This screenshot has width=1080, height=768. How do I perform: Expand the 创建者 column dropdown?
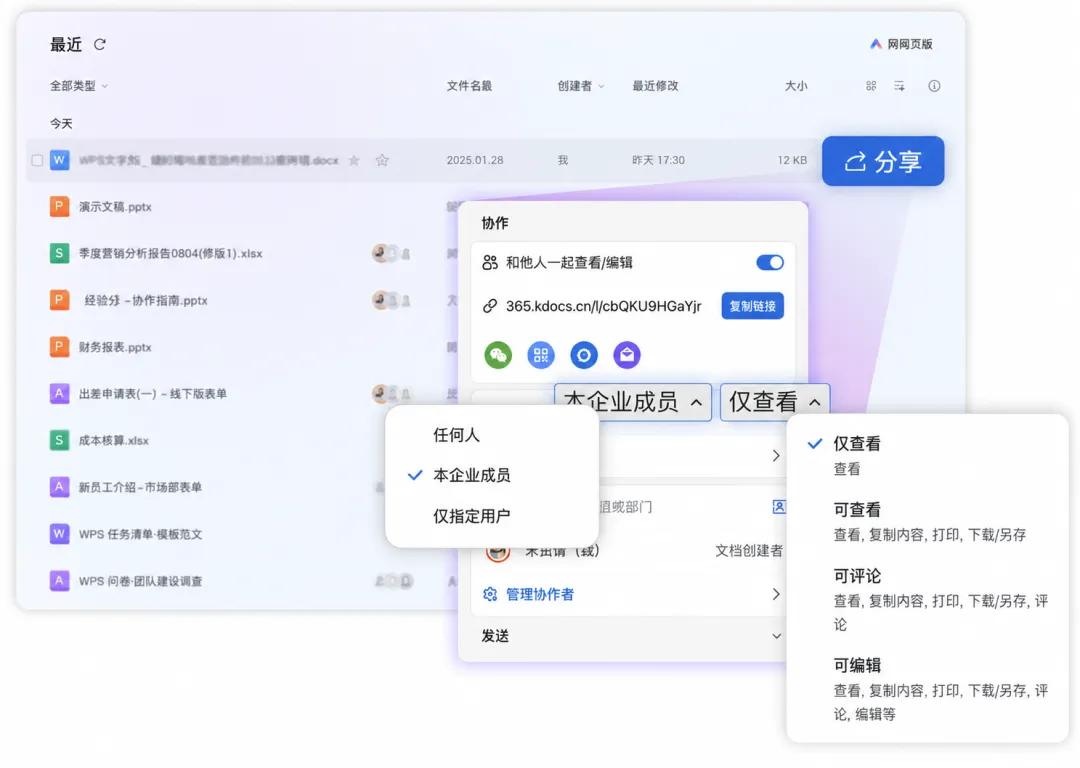pos(581,86)
